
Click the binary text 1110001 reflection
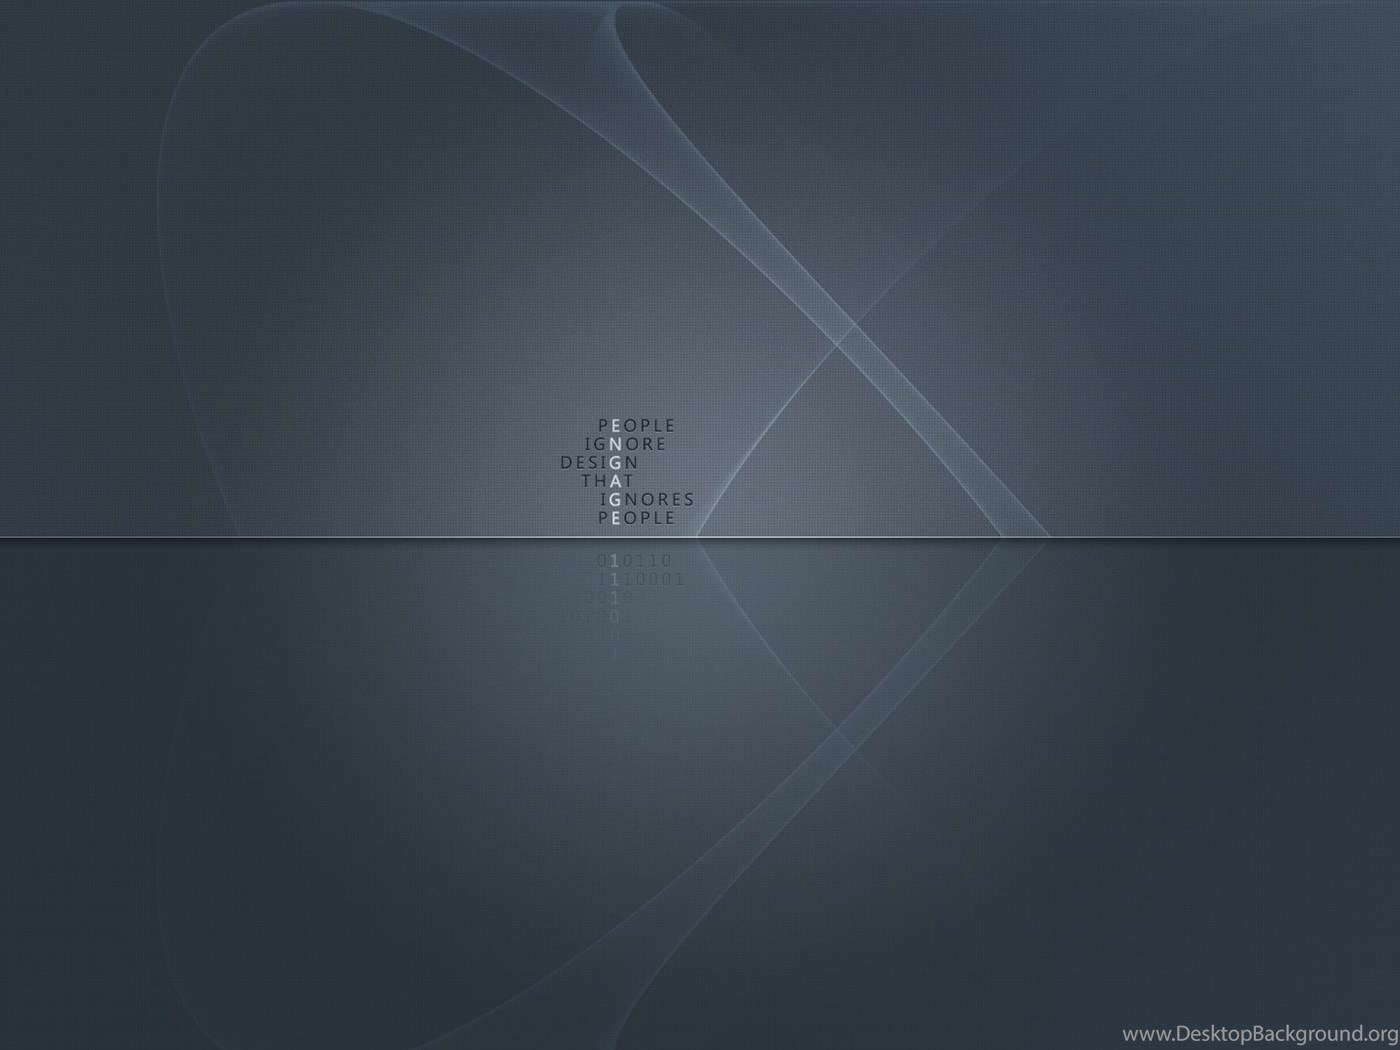[x=641, y=579]
